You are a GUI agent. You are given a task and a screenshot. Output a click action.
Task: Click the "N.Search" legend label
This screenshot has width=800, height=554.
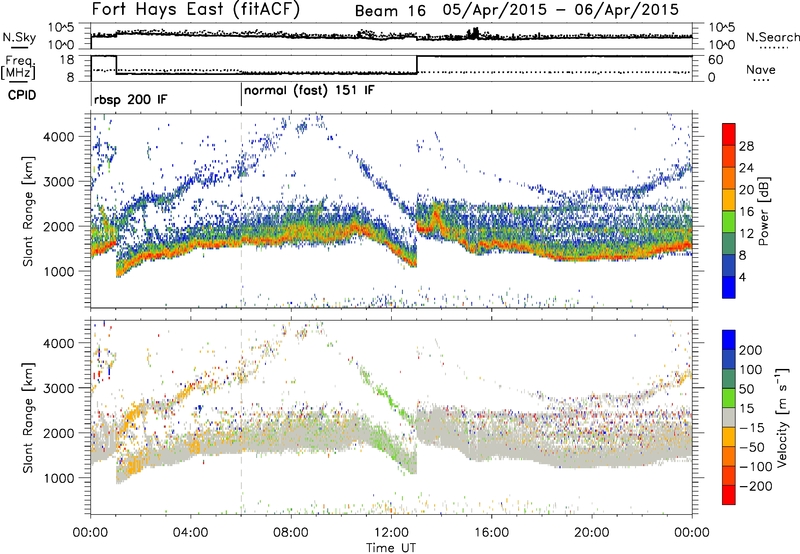(772, 37)
